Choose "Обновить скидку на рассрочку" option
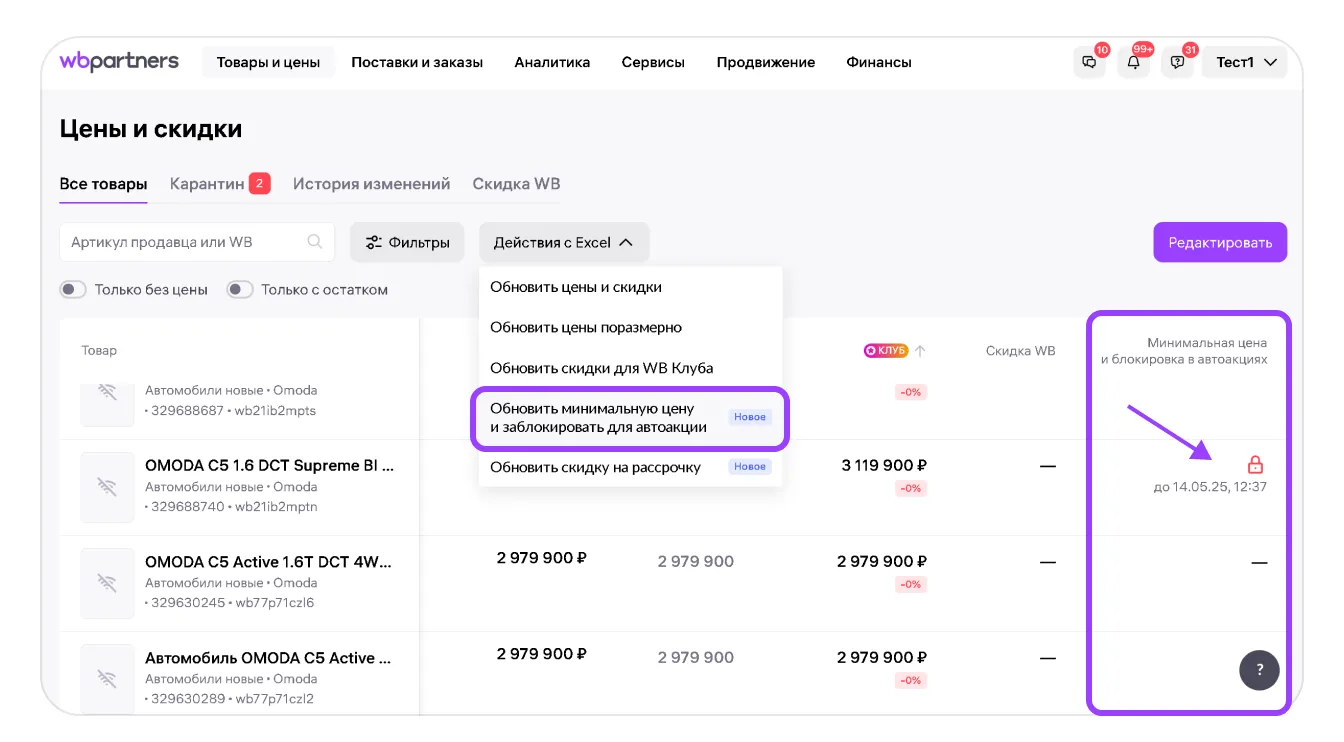1344x742 pixels. (x=595, y=467)
